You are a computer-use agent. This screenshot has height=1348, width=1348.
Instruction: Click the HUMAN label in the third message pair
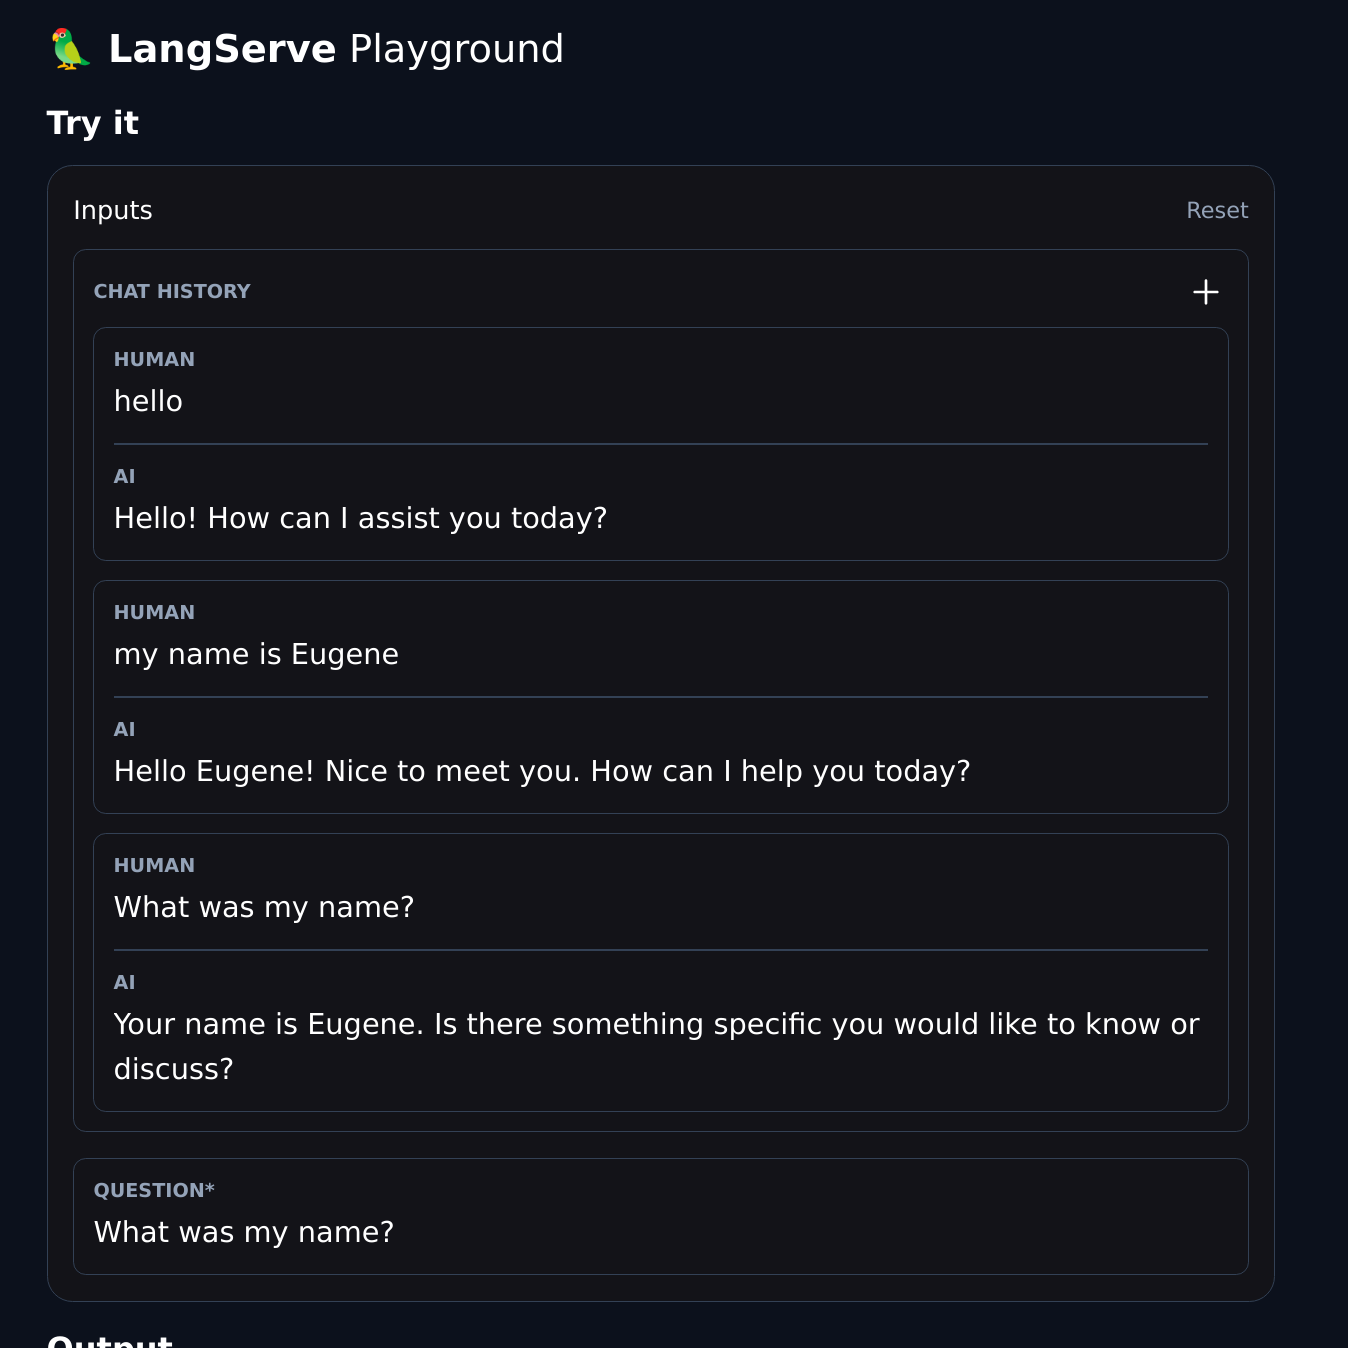(154, 865)
